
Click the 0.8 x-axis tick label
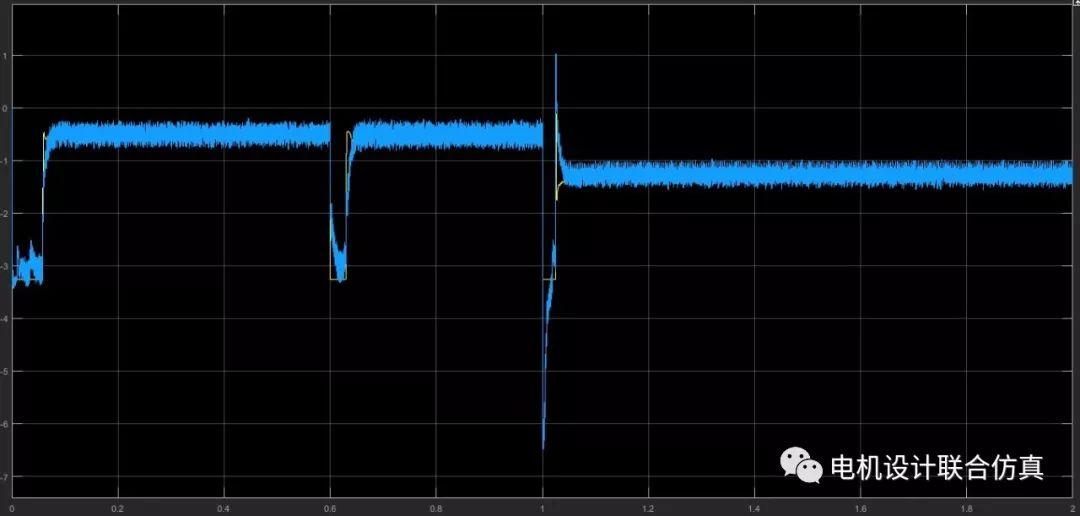436,507
